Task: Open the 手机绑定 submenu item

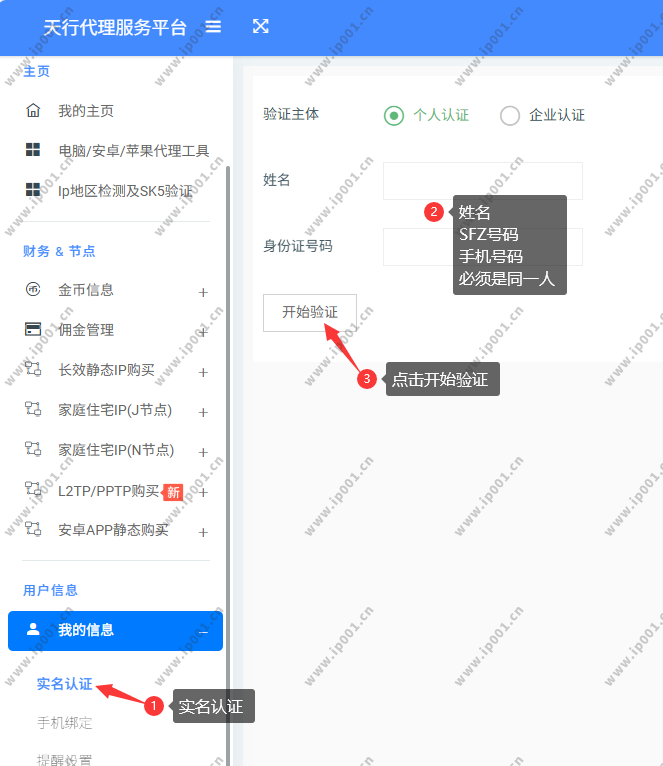Action: tap(64, 723)
